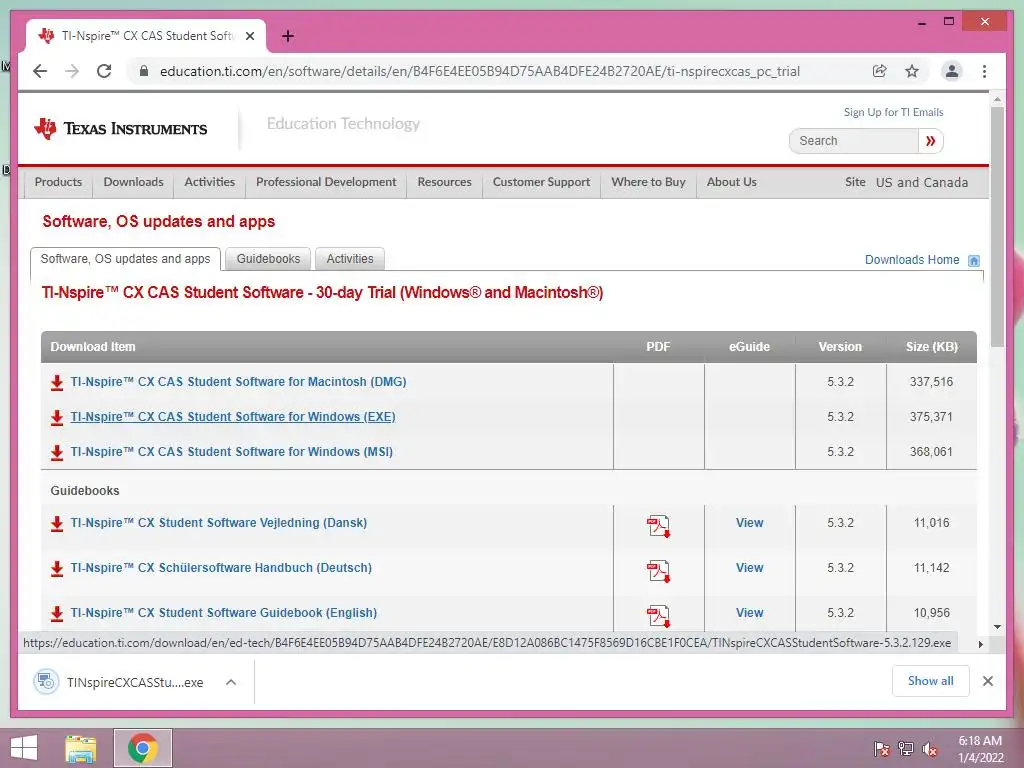View eGuide for Deutsch Handbuch

pyautogui.click(x=749, y=568)
